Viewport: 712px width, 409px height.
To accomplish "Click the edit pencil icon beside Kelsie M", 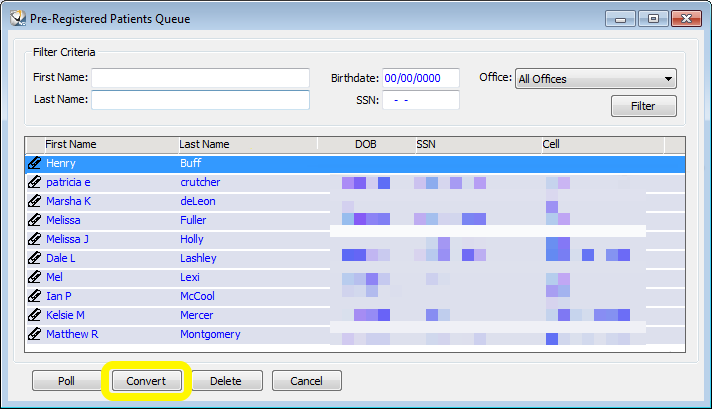I will point(35,315).
